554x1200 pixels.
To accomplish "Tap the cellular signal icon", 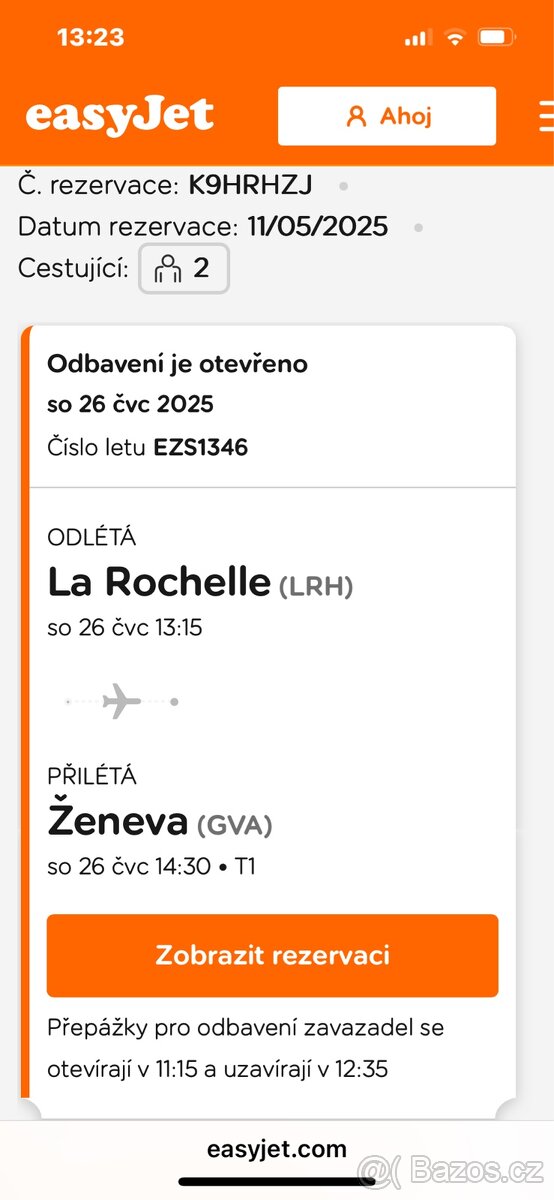I will (418, 38).
